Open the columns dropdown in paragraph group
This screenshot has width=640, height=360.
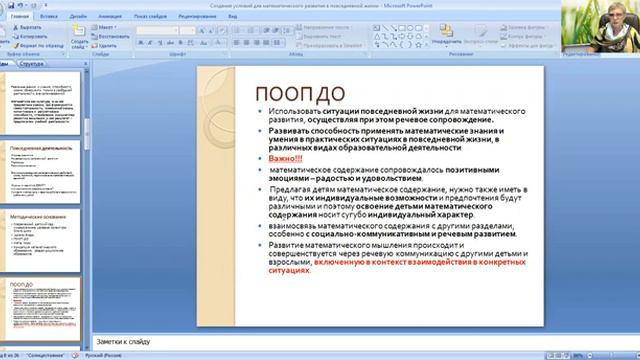click(278, 42)
